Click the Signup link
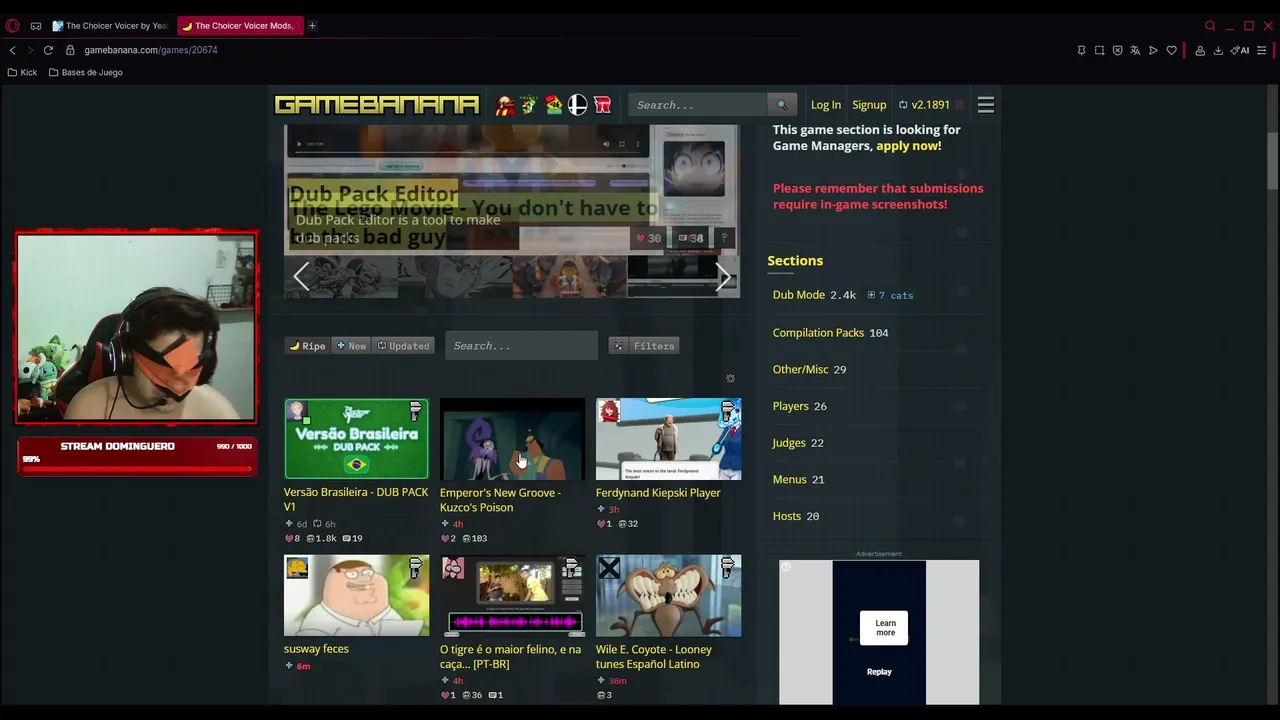The width and height of the screenshot is (1280, 720). click(x=869, y=105)
